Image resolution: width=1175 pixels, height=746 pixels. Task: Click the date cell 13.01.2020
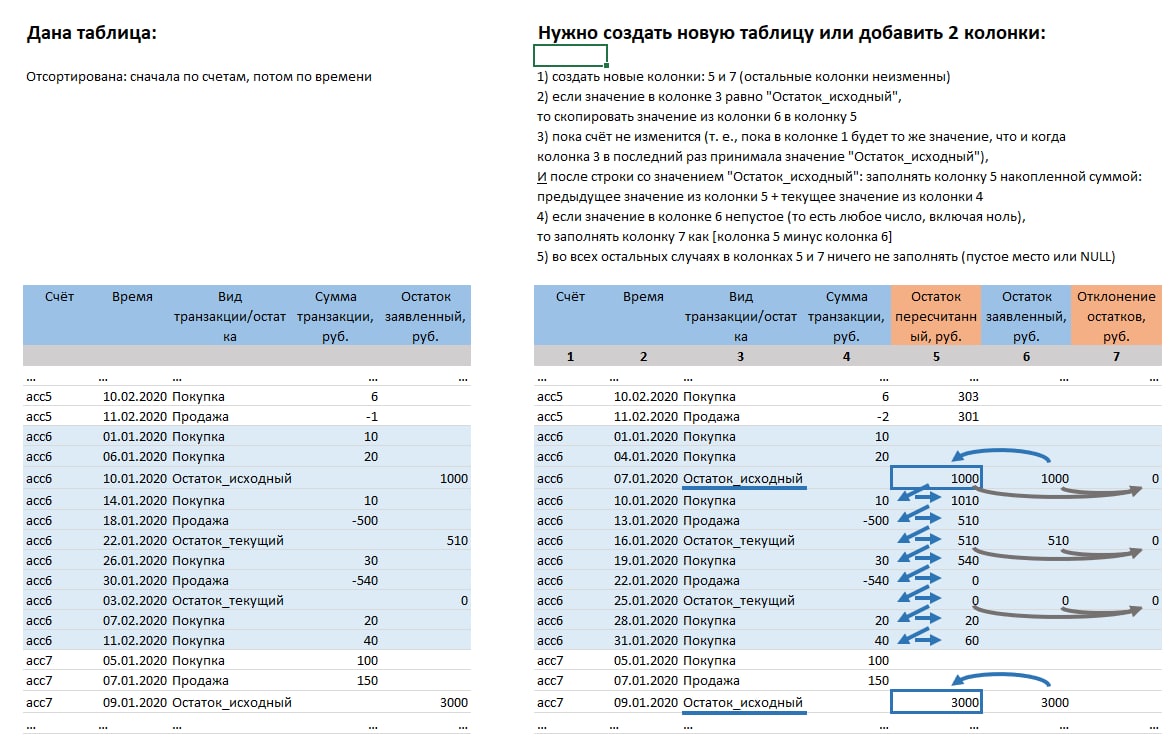pos(646,521)
